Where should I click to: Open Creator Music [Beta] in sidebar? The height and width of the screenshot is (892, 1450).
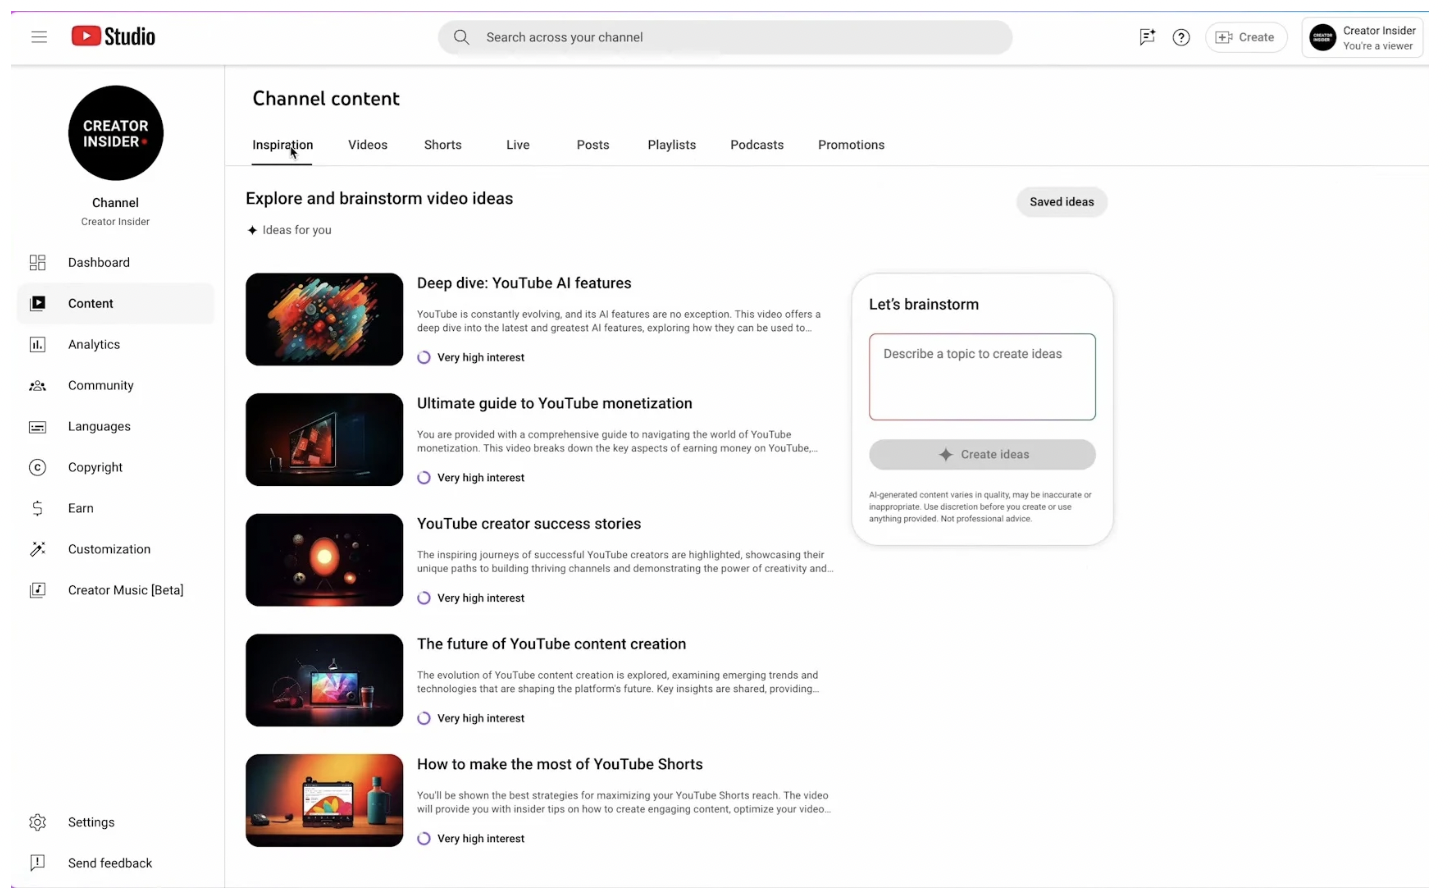[116, 590]
